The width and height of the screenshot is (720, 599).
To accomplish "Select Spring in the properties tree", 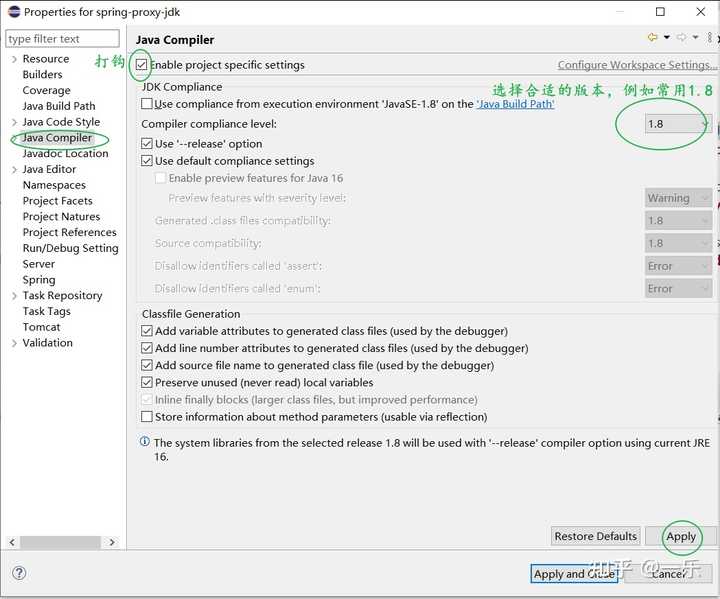I will coord(39,280).
